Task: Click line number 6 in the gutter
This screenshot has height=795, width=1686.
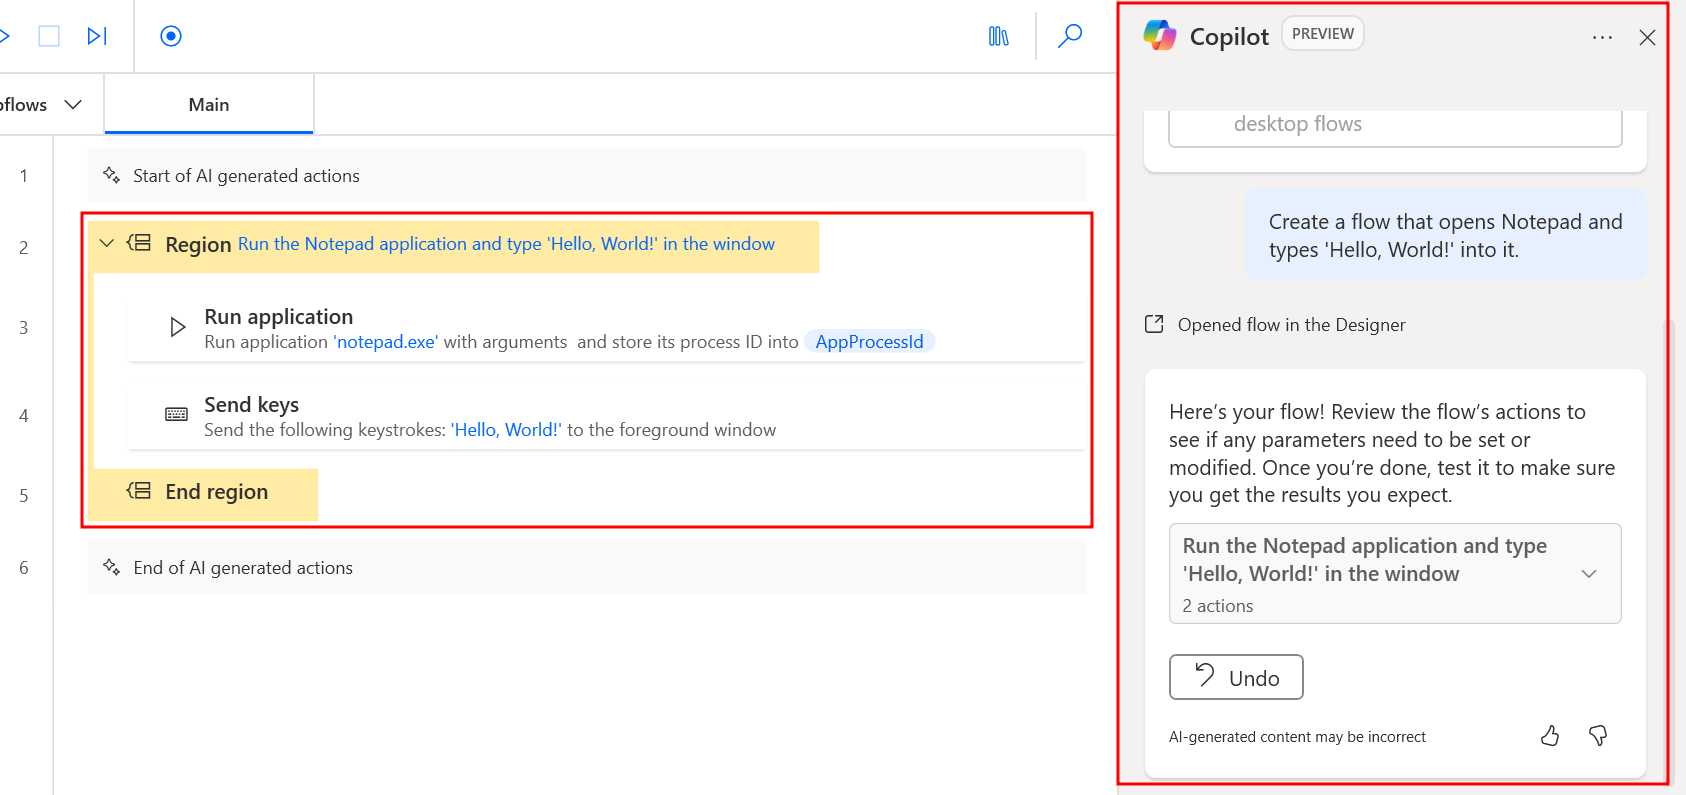Action: click(x=23, y=568)
